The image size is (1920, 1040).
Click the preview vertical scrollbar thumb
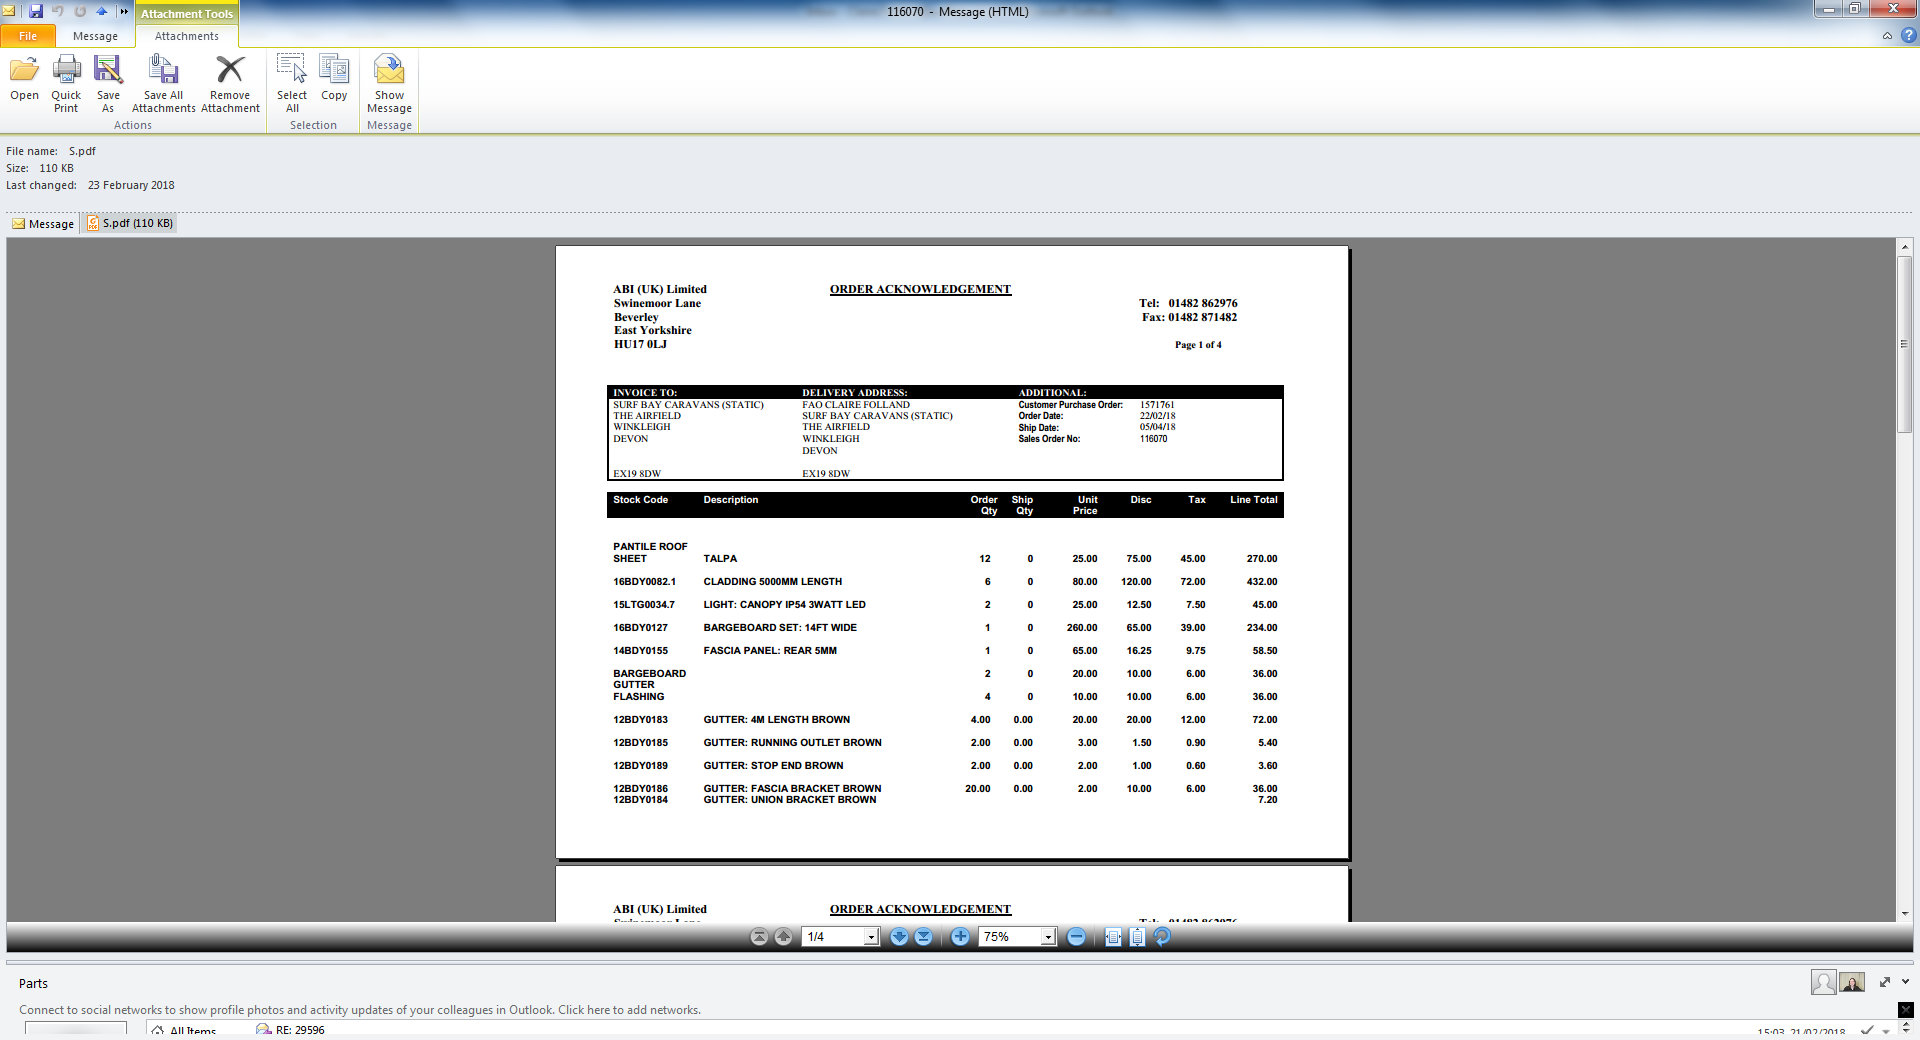[x=1905, y=344]
